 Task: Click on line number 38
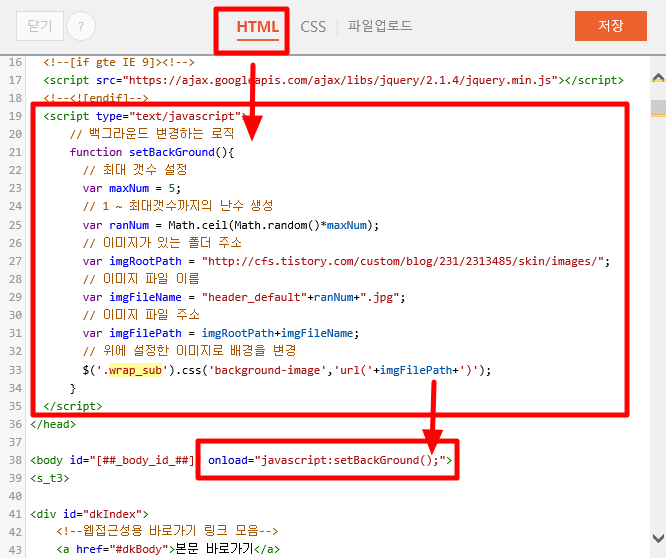click(x=15, y=460)
